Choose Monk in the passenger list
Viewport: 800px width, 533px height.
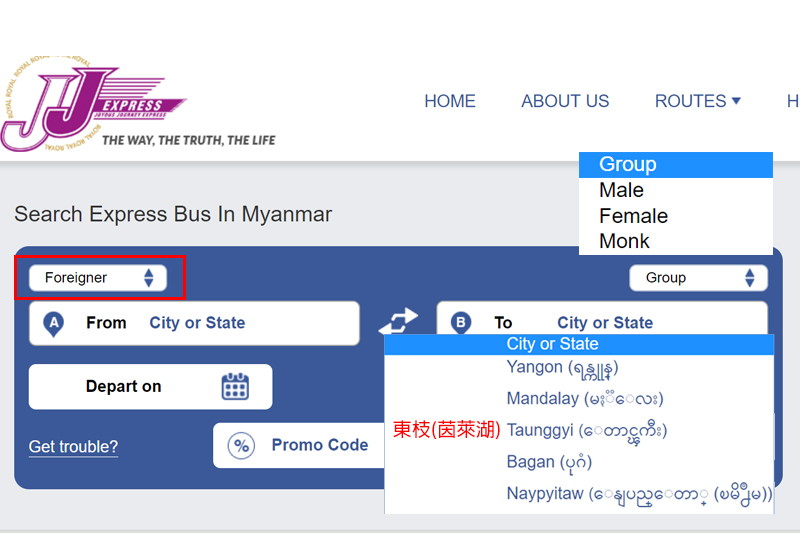tap(624, 241)
